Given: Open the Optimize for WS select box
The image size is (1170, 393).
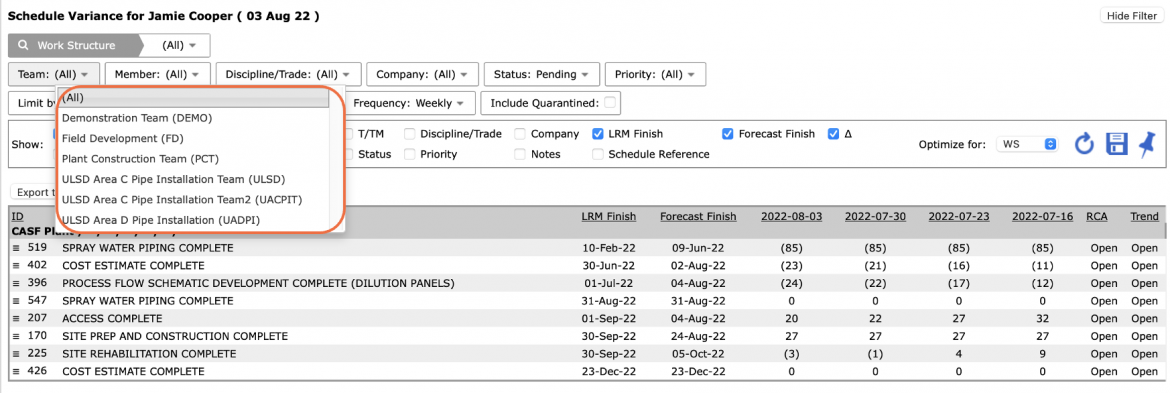Looking at the screenshot, I should [x=1027, y=144].
